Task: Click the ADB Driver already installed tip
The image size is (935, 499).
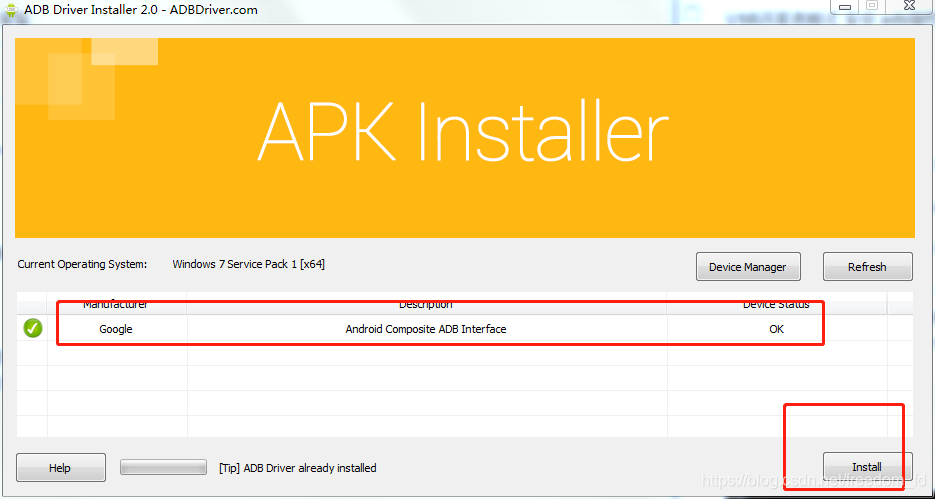Action: 298,468
